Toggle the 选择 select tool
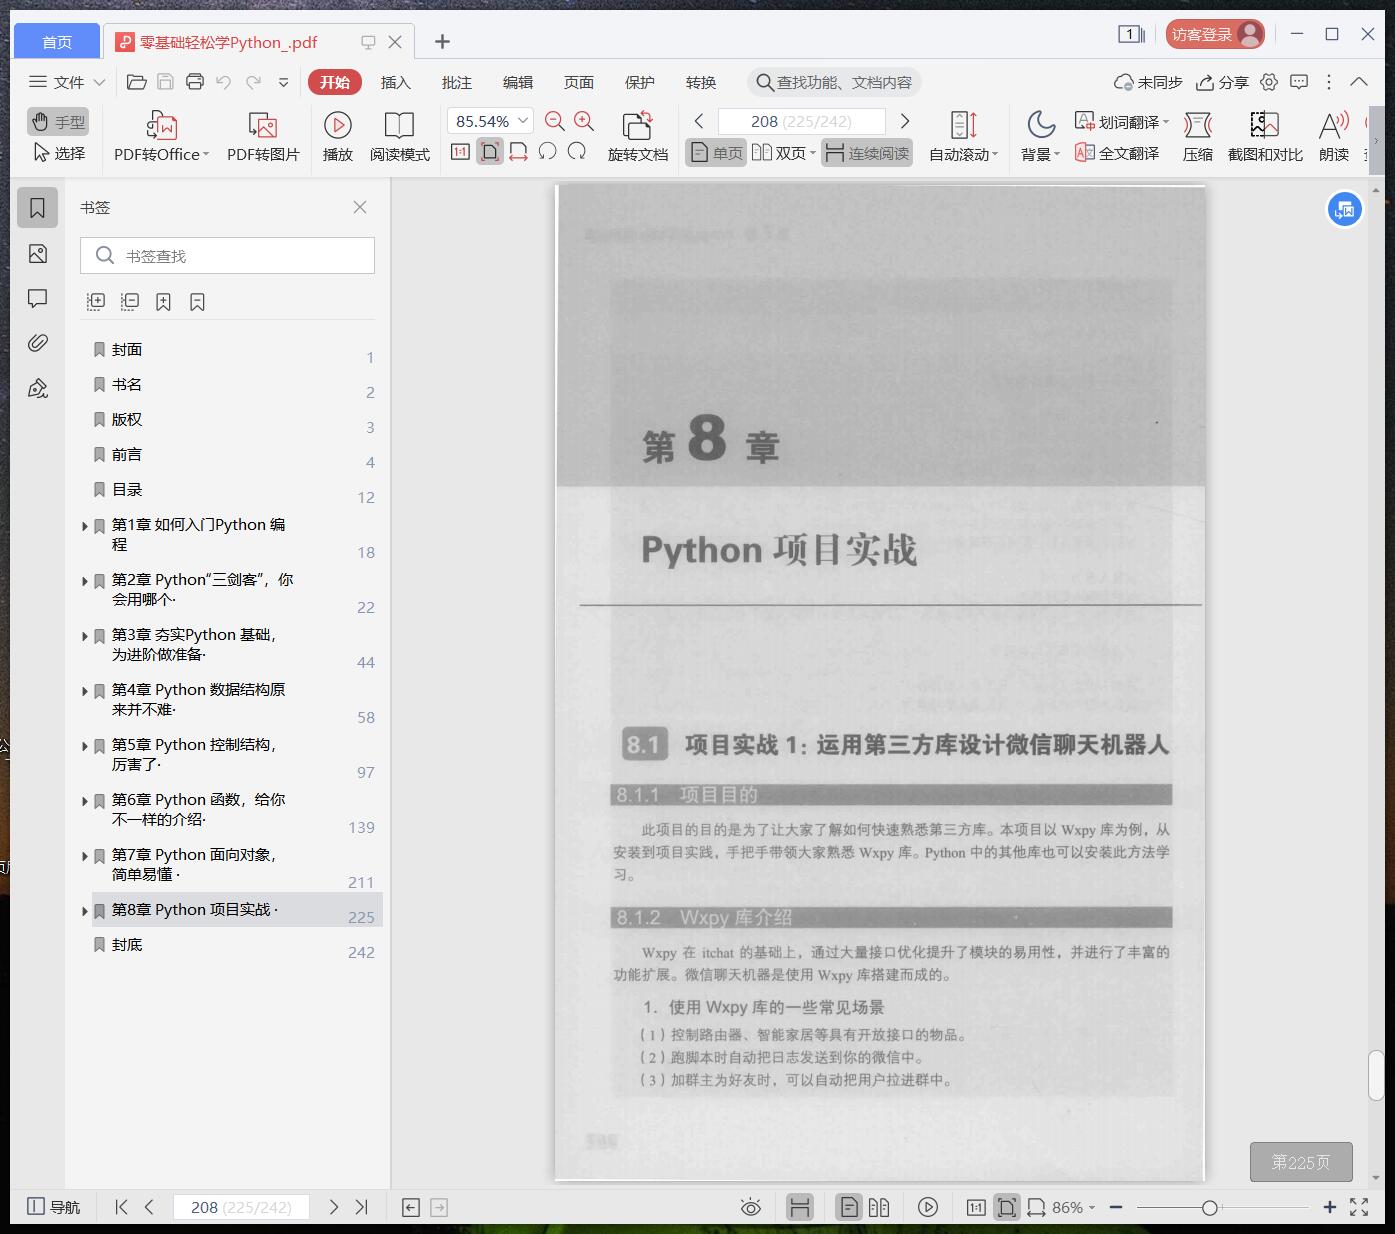 (58, 153)
